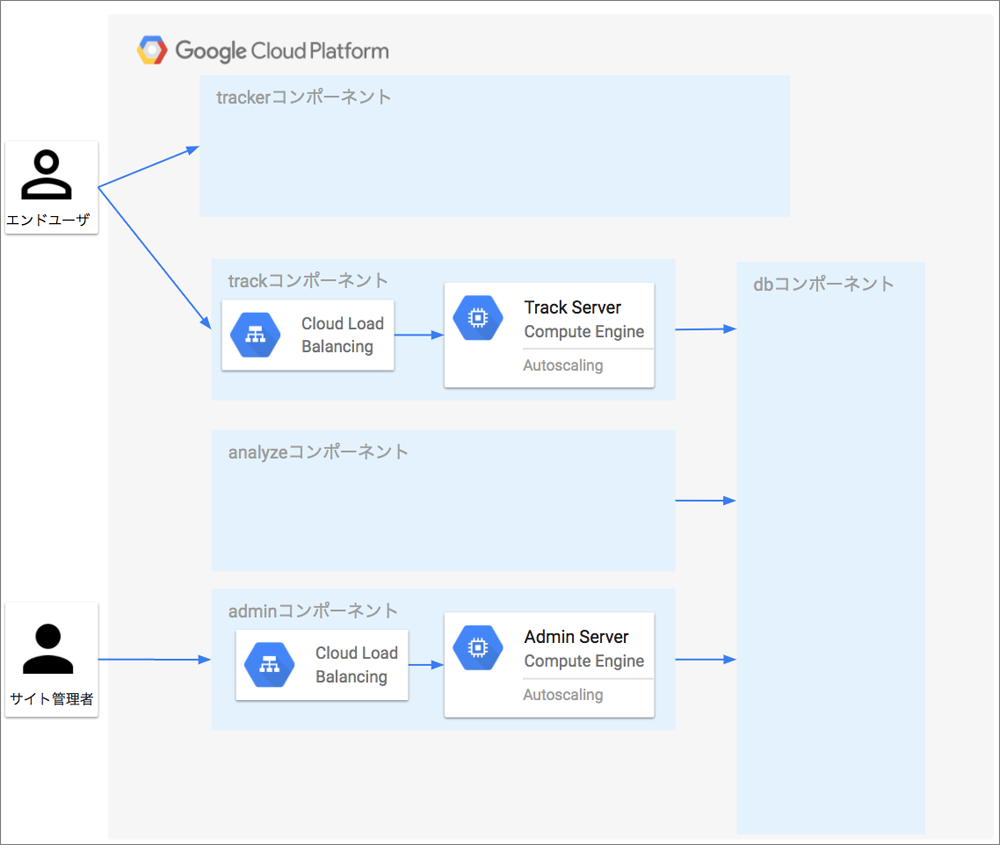Click Autoscaling text in Track Server card
Image resolution: width=1000 pixels, height=845 pixels.
[563, 365]
